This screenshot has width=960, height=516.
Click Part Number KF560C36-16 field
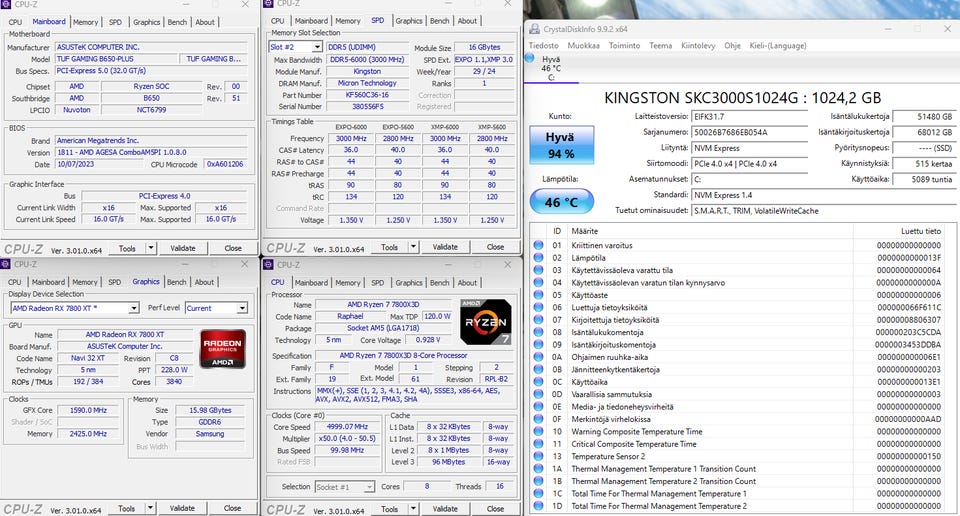pyautogui.click(x=367, y=95)
